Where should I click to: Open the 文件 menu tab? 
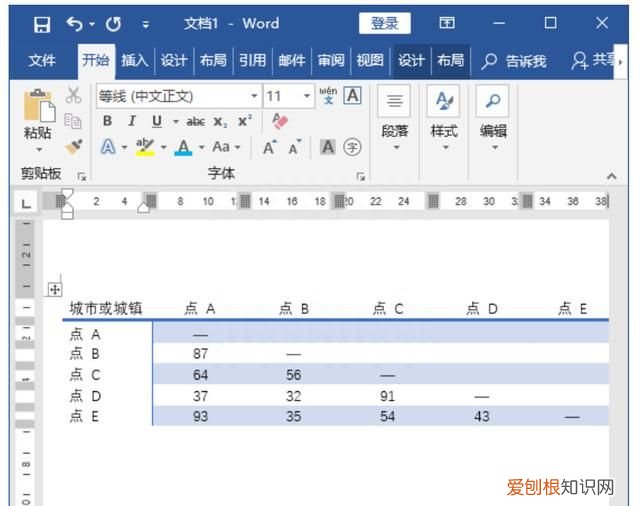42,61
